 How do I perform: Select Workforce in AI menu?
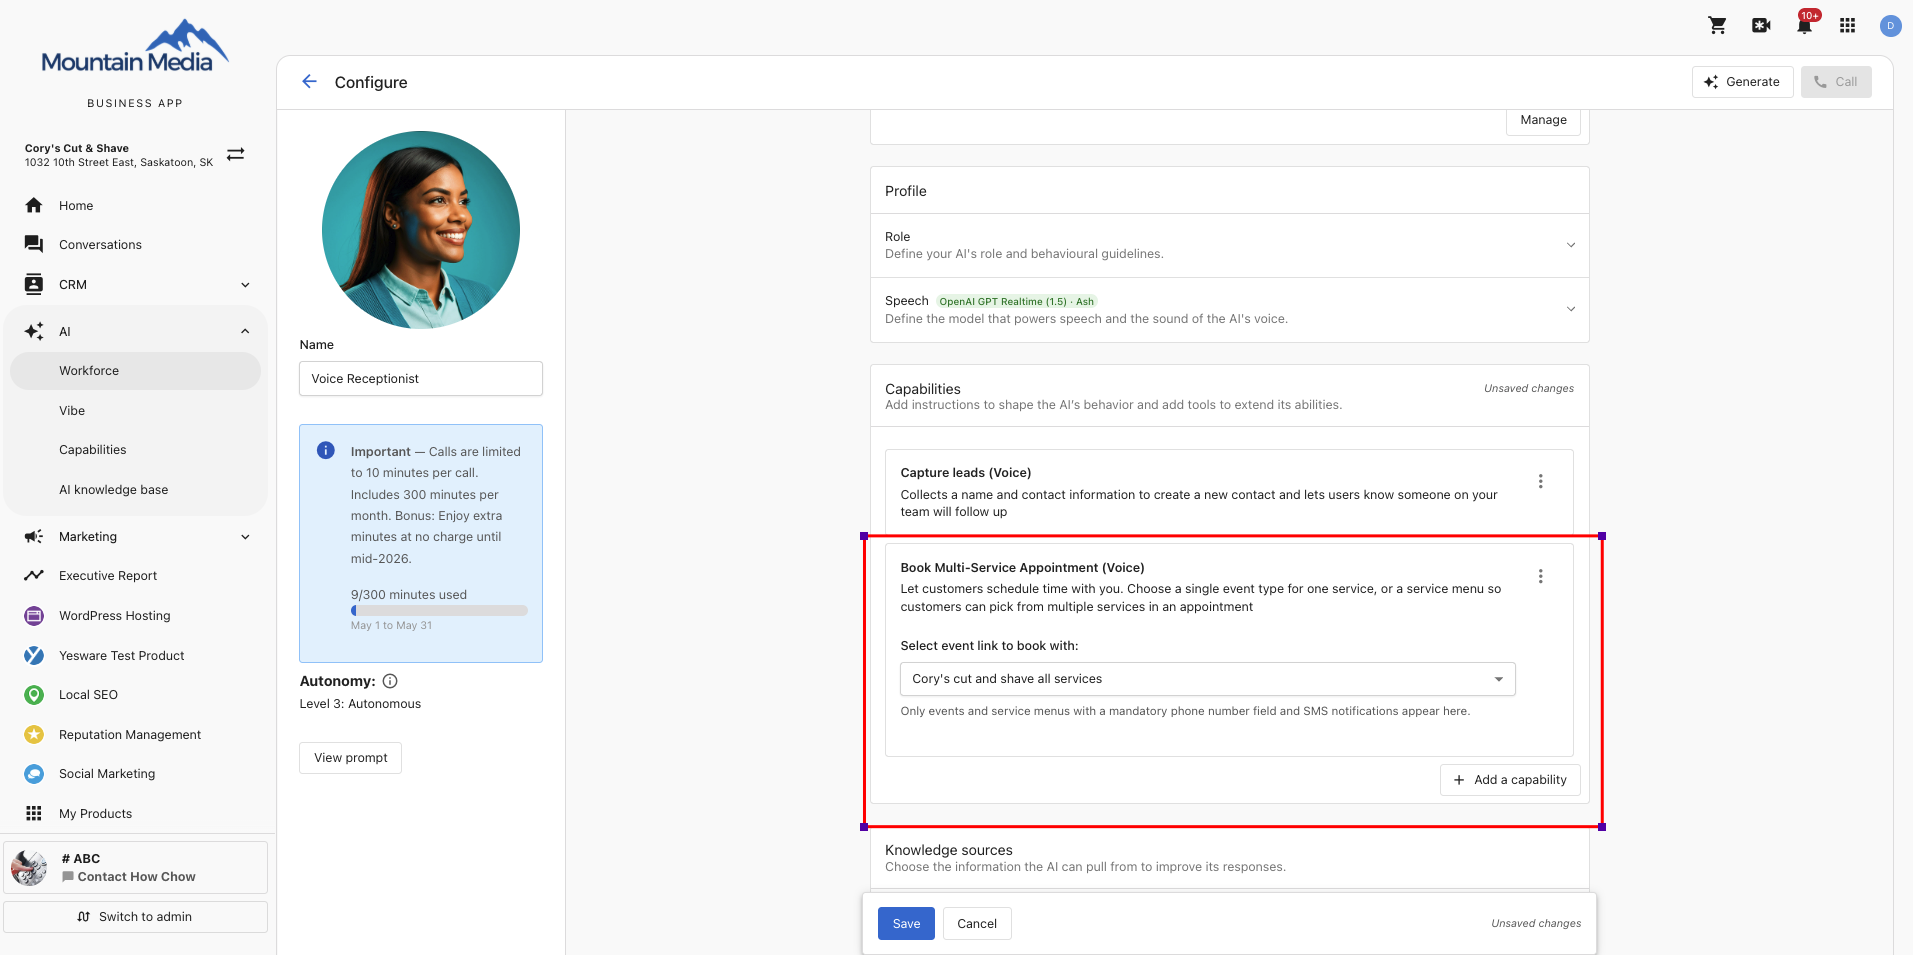coord(135,371)
